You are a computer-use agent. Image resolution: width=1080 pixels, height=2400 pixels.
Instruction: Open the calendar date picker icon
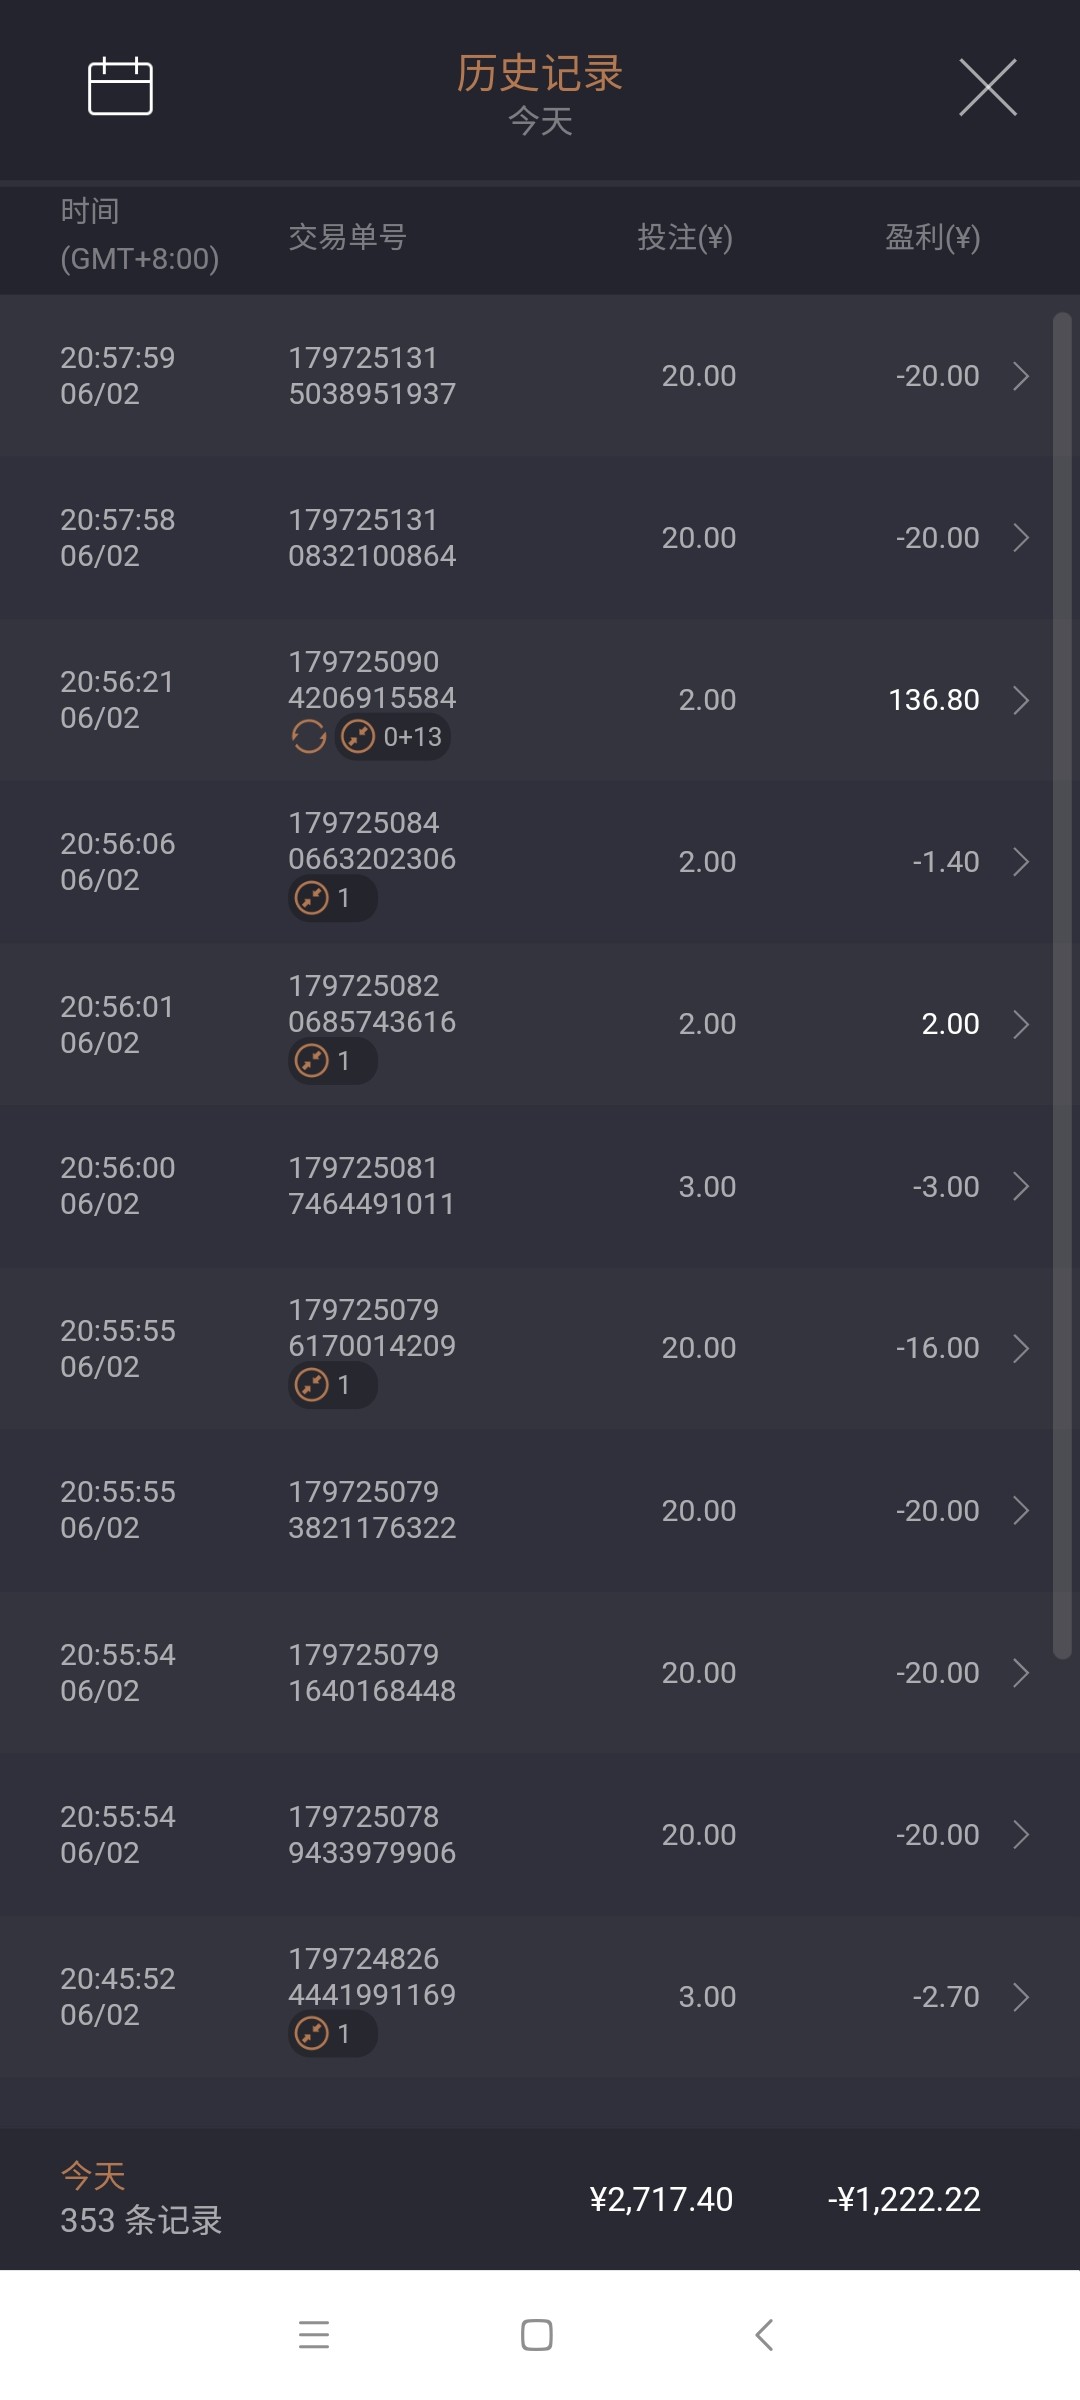(x=120, y=87)
